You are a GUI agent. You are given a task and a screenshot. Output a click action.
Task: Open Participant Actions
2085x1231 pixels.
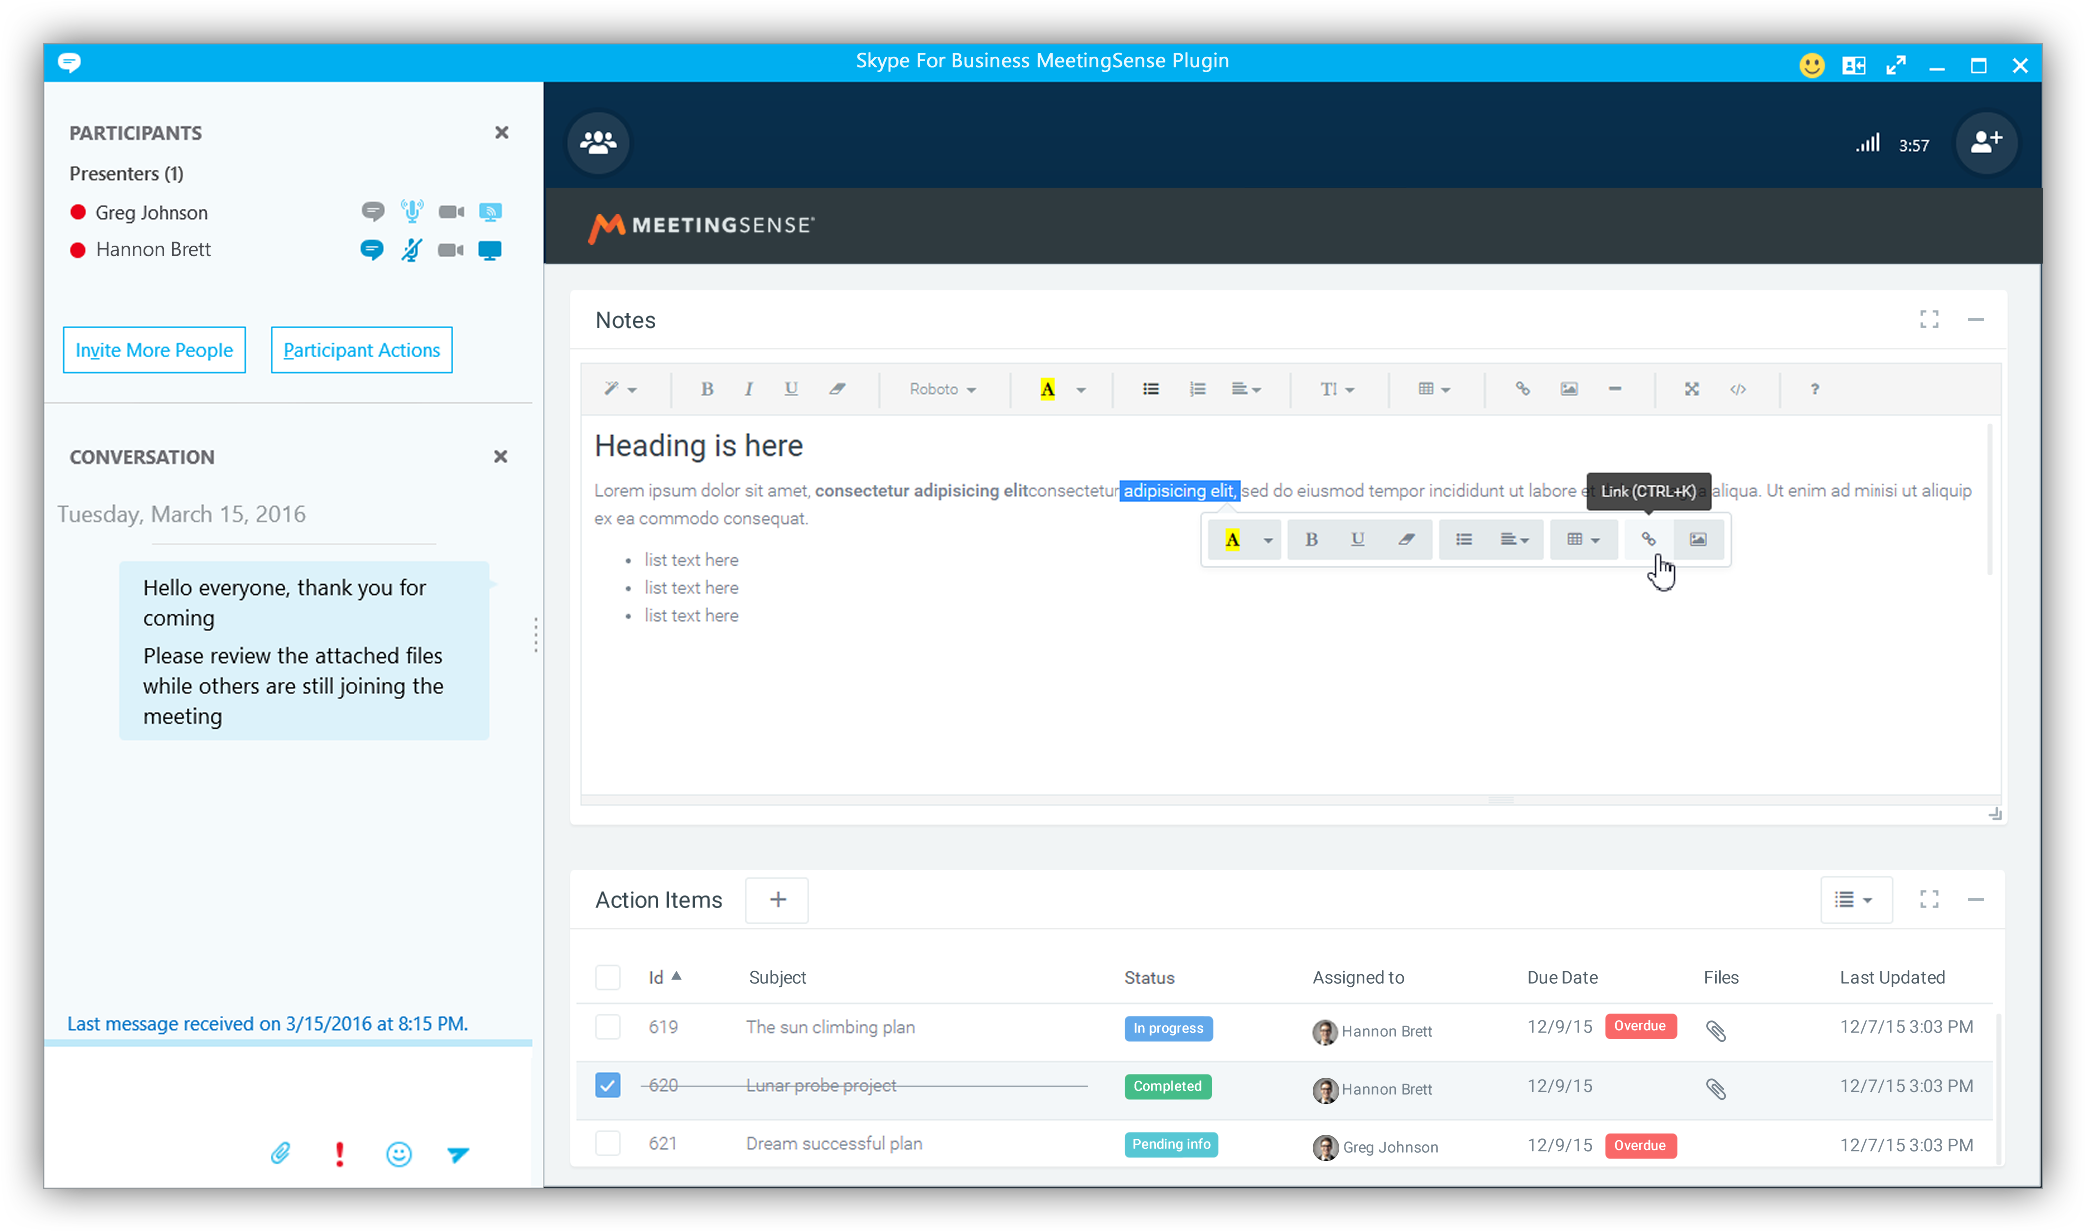(x=361, y=350)
